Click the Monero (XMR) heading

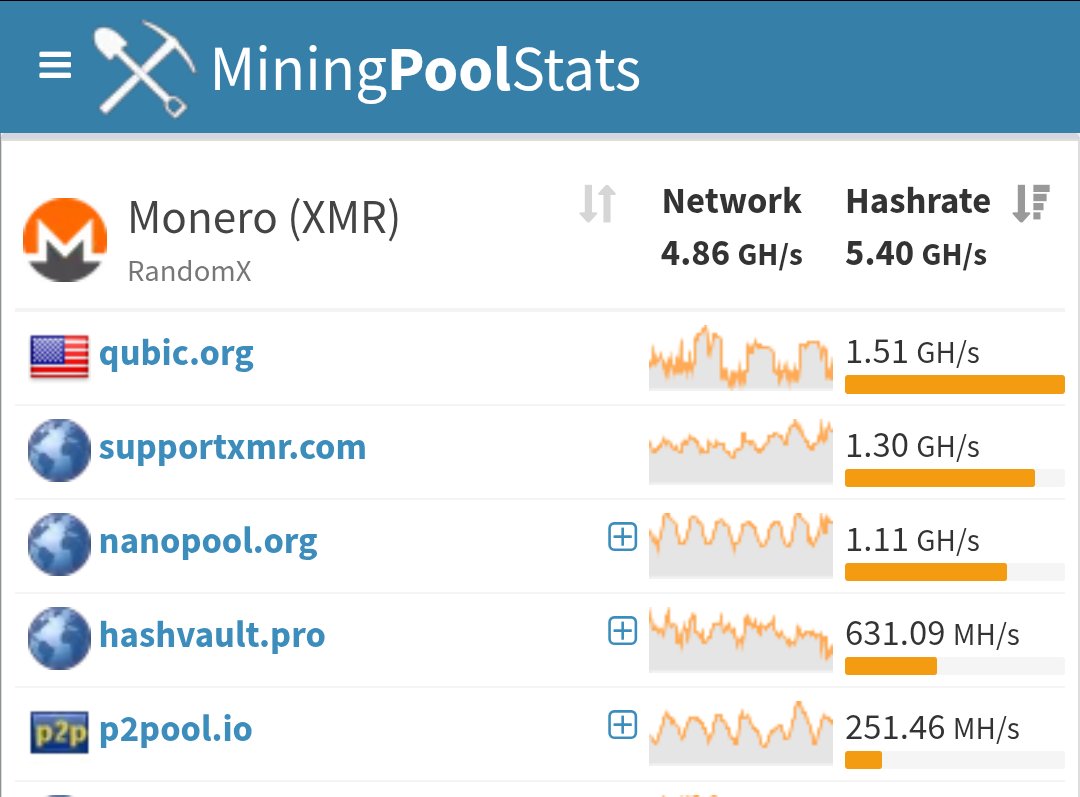coord(263,218)
